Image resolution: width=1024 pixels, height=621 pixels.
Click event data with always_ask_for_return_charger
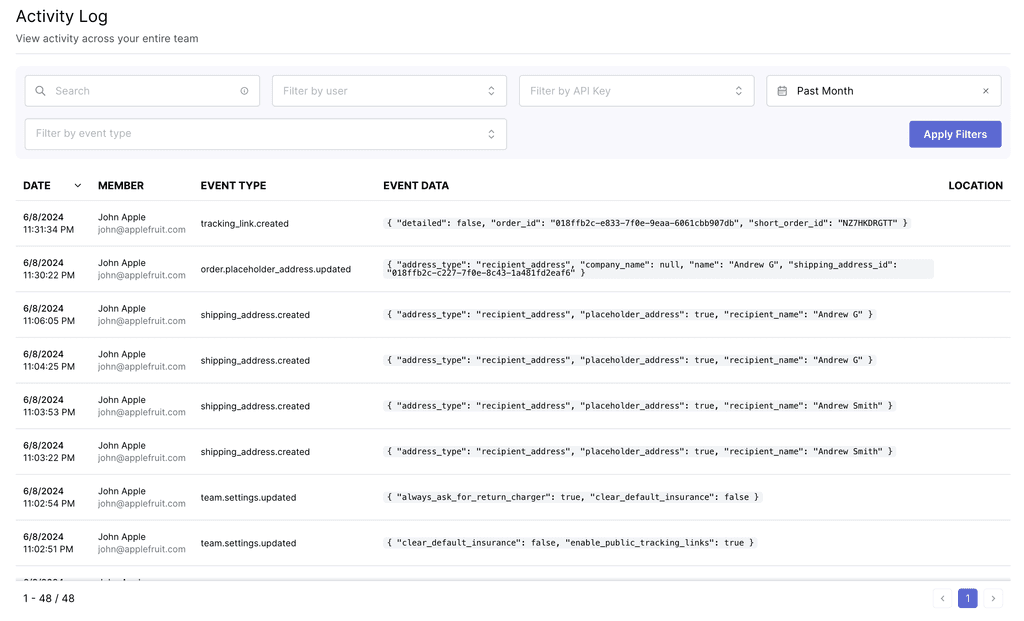click(573, 497)
